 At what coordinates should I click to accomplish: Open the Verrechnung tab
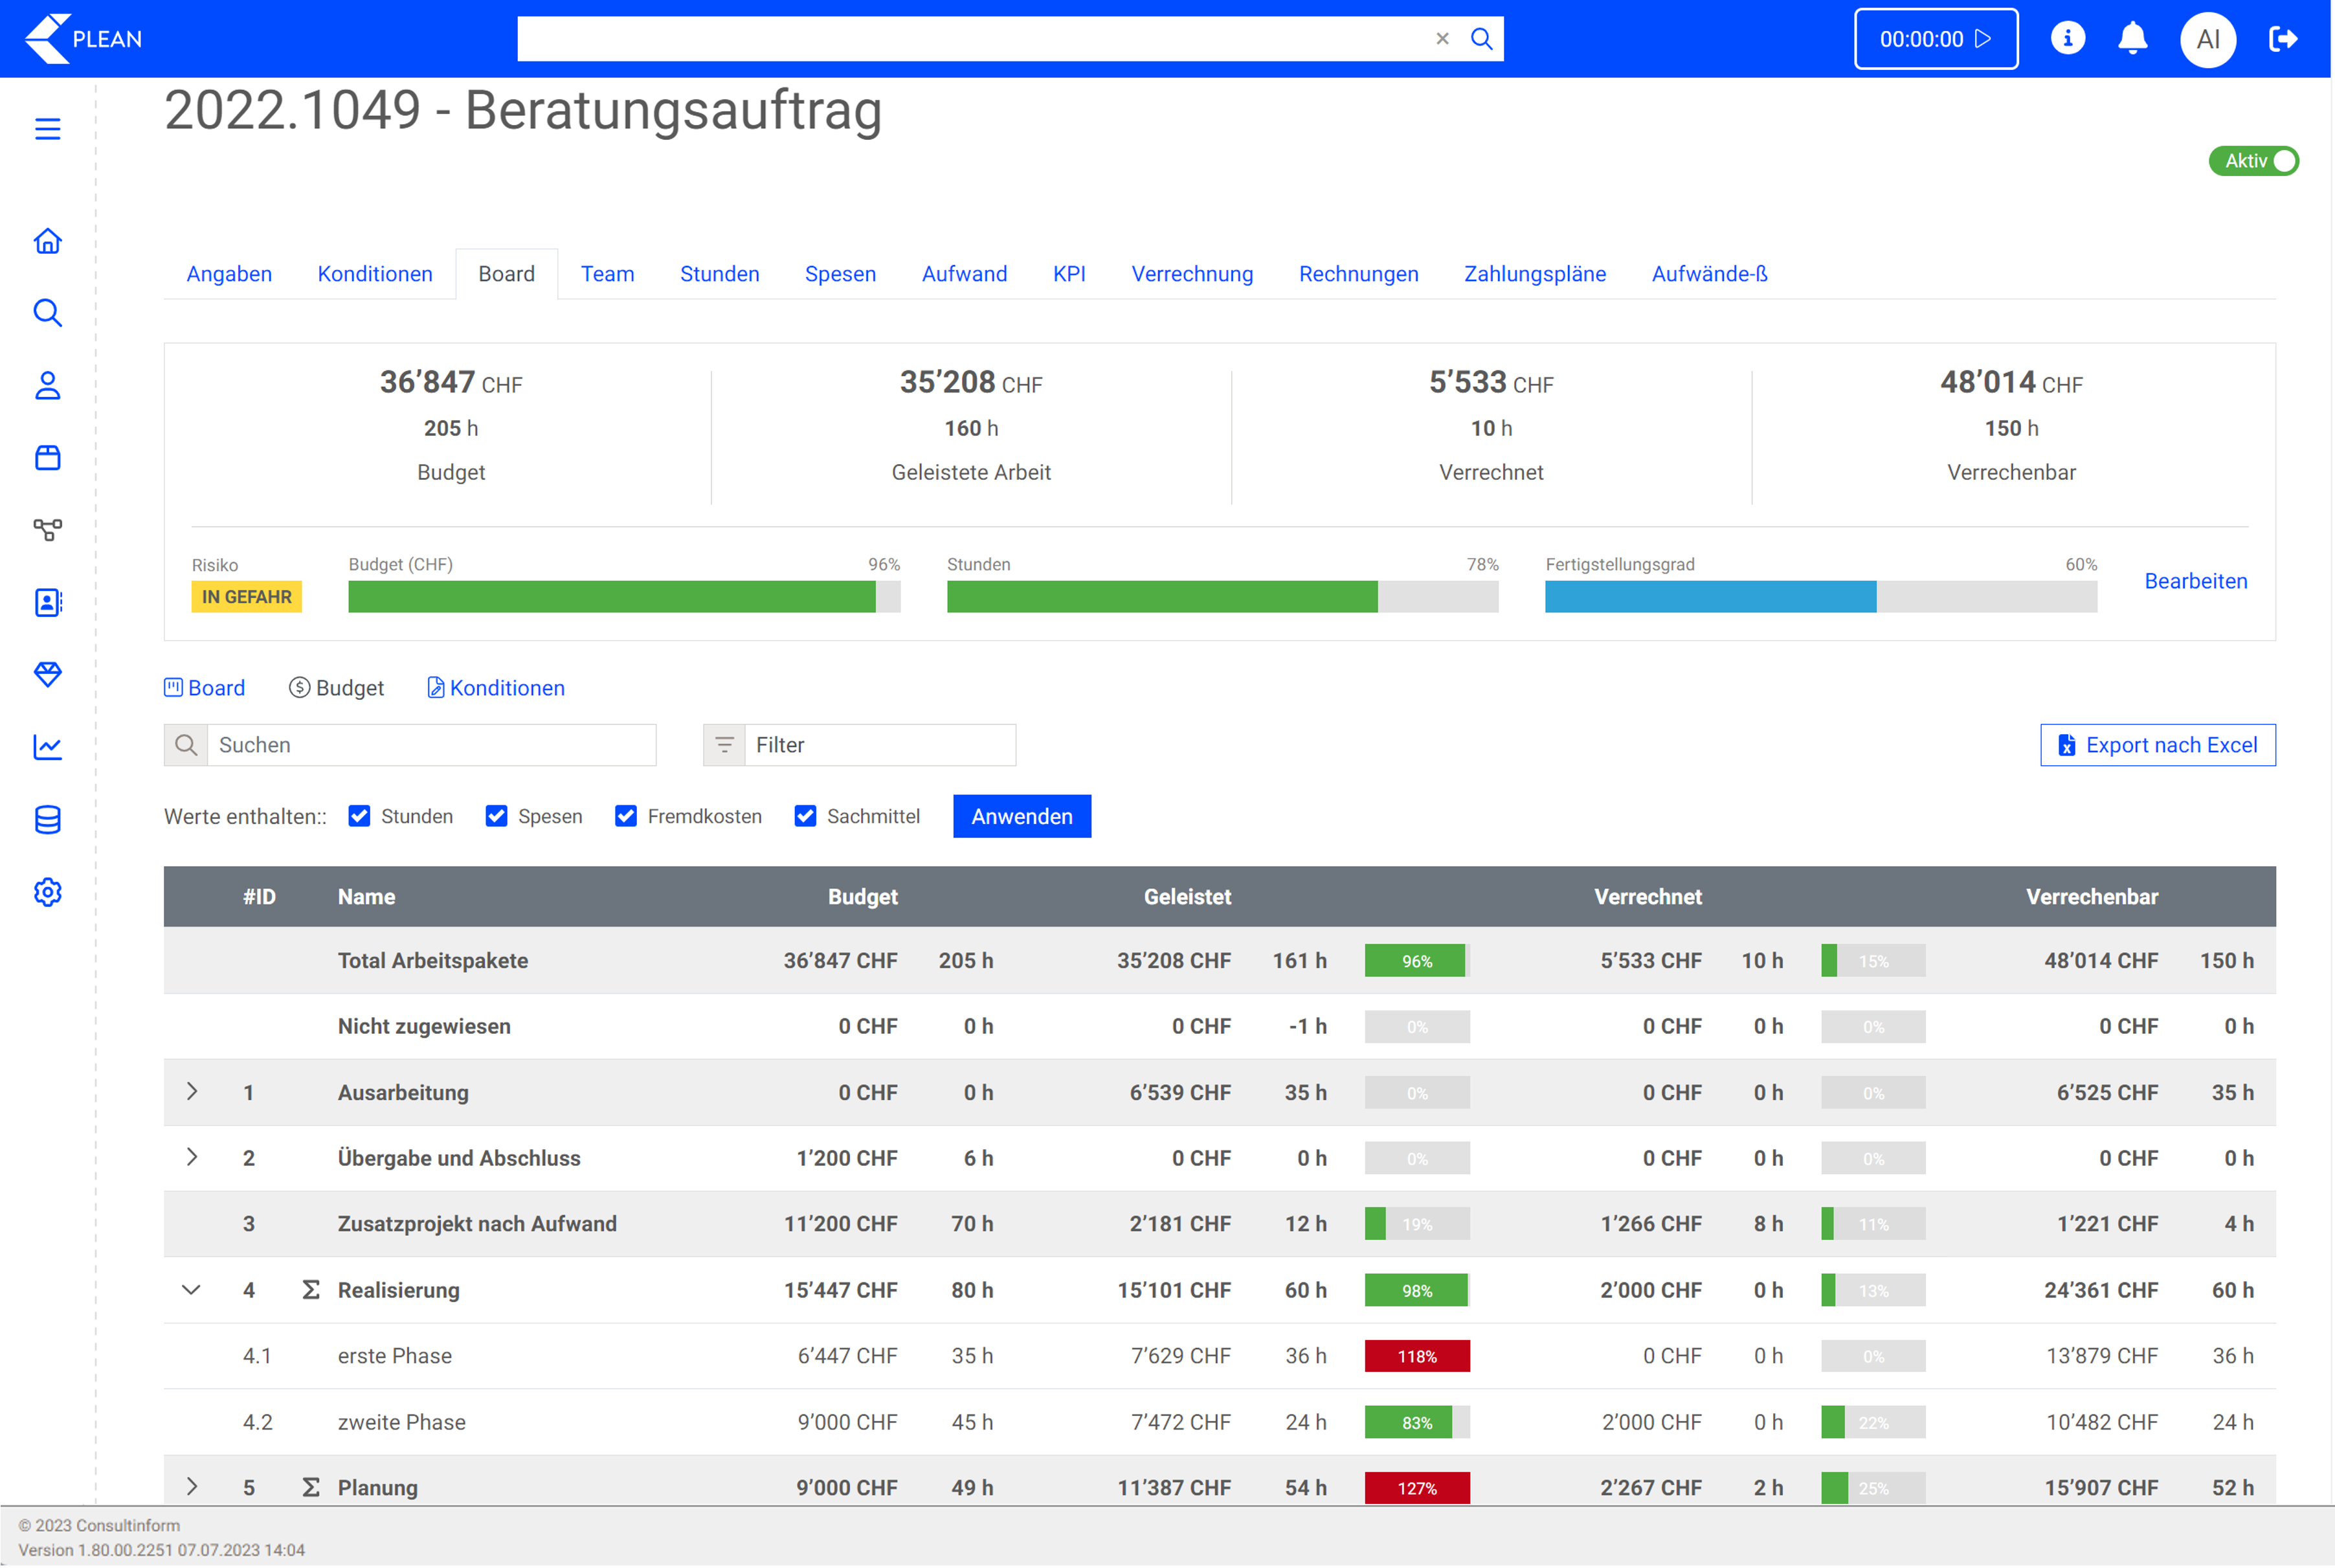[x=1191, y=274]
